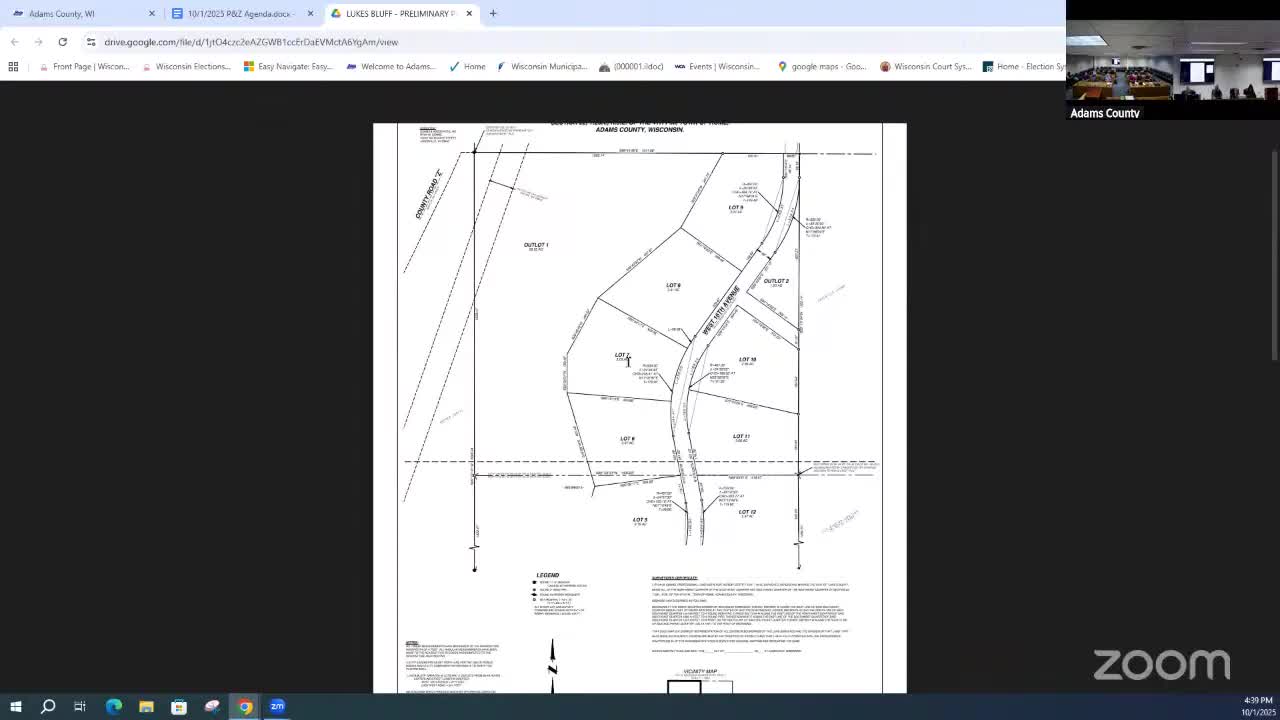Open a new browser tab
Viewport: 1280px width, 720px height.
pos(493,13)
